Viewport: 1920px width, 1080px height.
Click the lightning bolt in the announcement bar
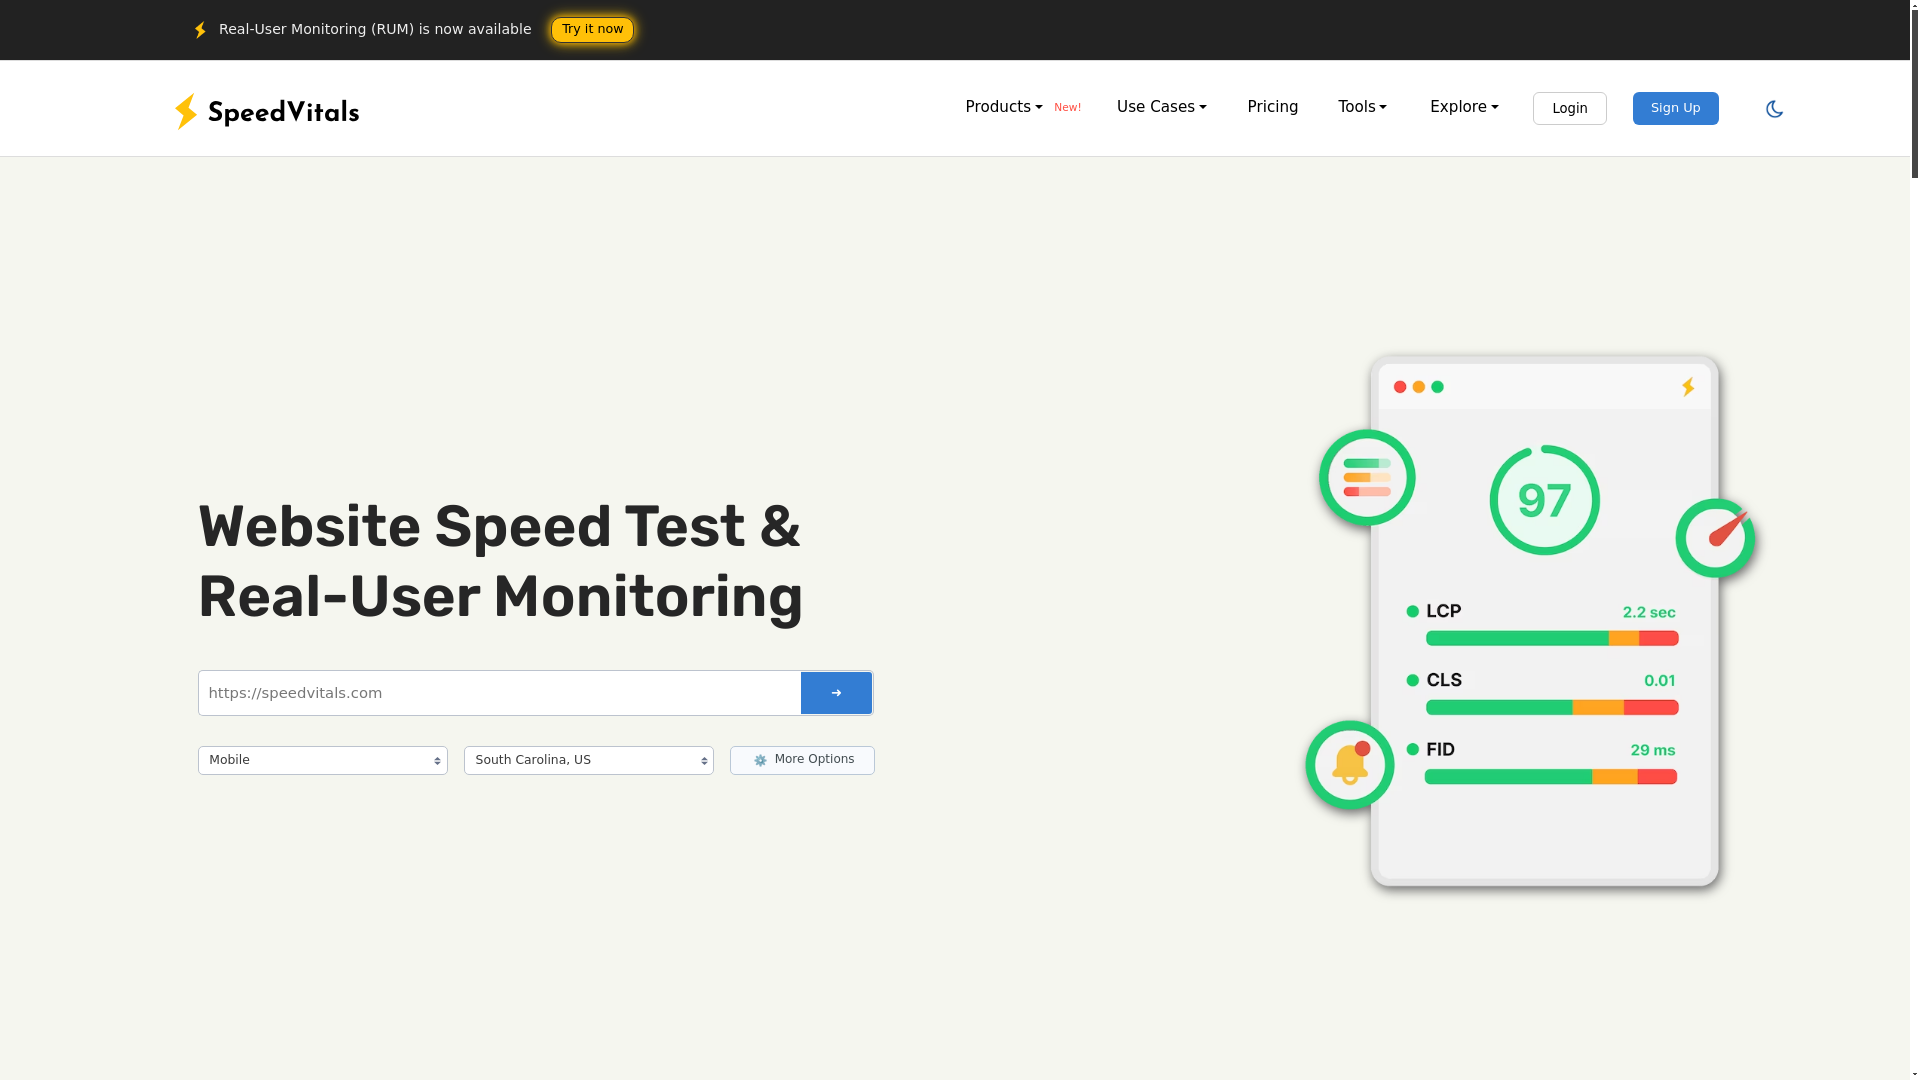click(x=200, y=30)
